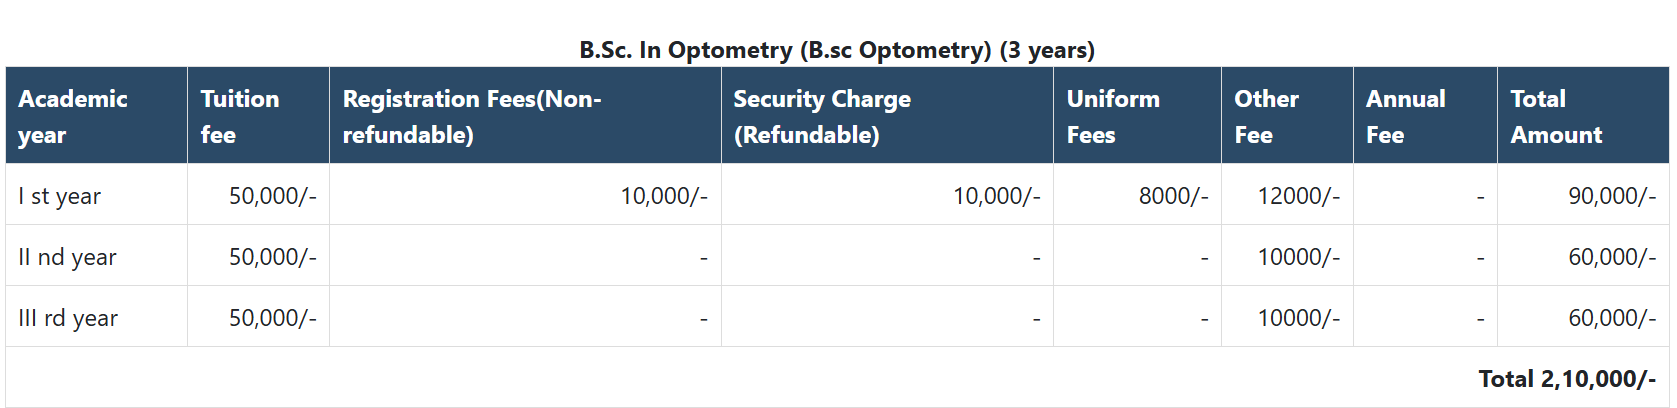The width and height of the screenshot is (1677, 408).
Task: Click the table title B.Sc. In Optometry
Action: coord(837,50)
